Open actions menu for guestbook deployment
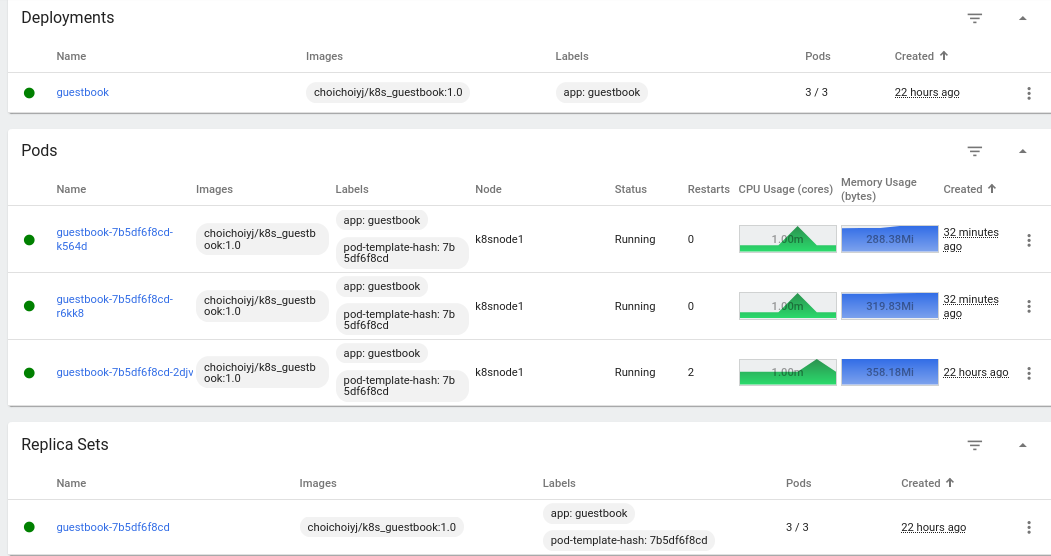This screenshot has height=556, width=1051. tap(1029, 93)
